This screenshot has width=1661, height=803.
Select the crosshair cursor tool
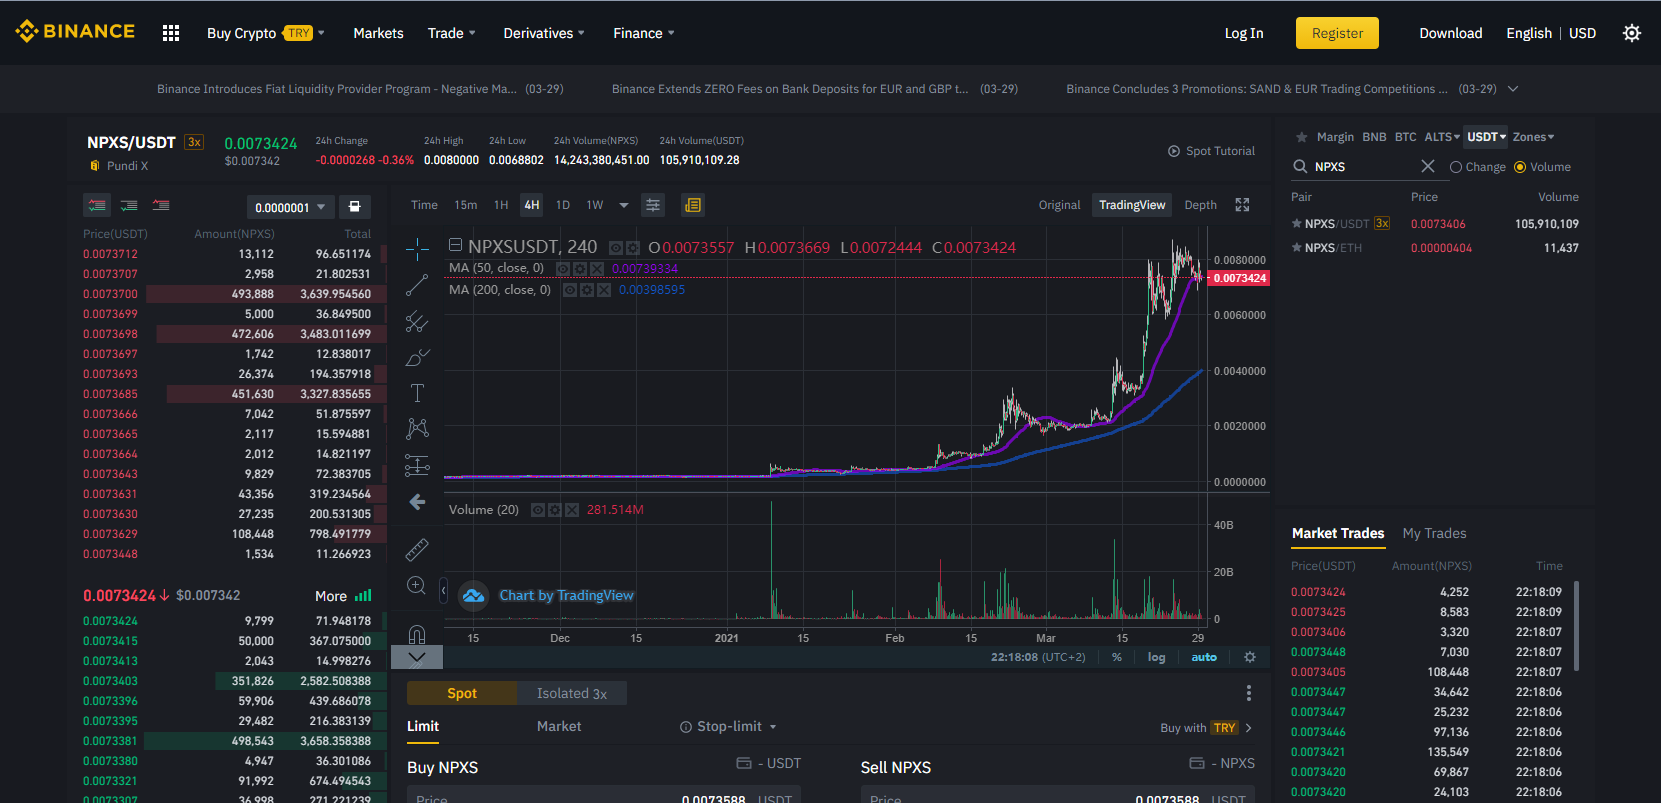pyautogui.click(x=417, y=249)
